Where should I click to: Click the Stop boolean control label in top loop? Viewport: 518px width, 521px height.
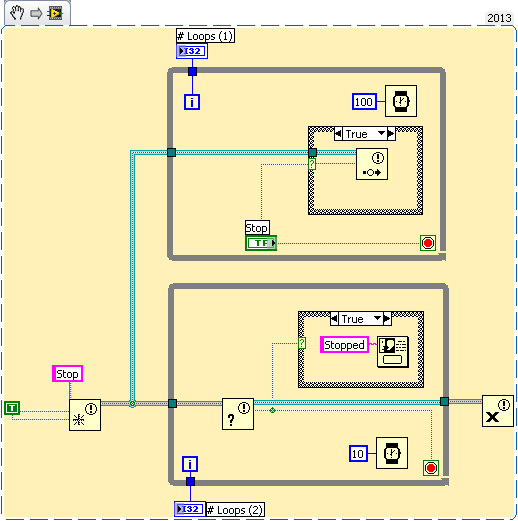tap(257, 228)
